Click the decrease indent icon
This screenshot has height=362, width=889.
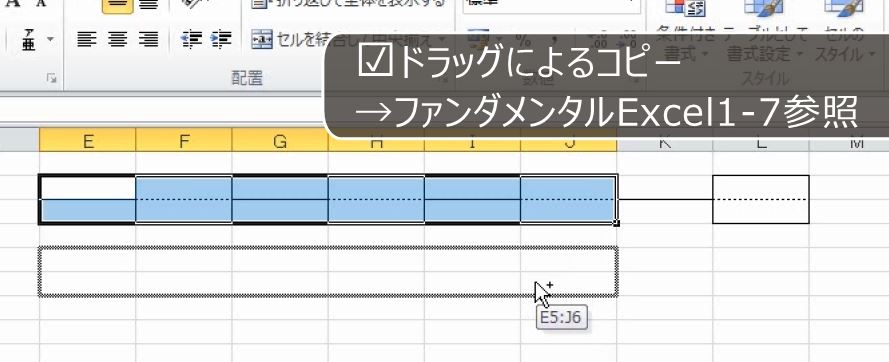point(191,39)
